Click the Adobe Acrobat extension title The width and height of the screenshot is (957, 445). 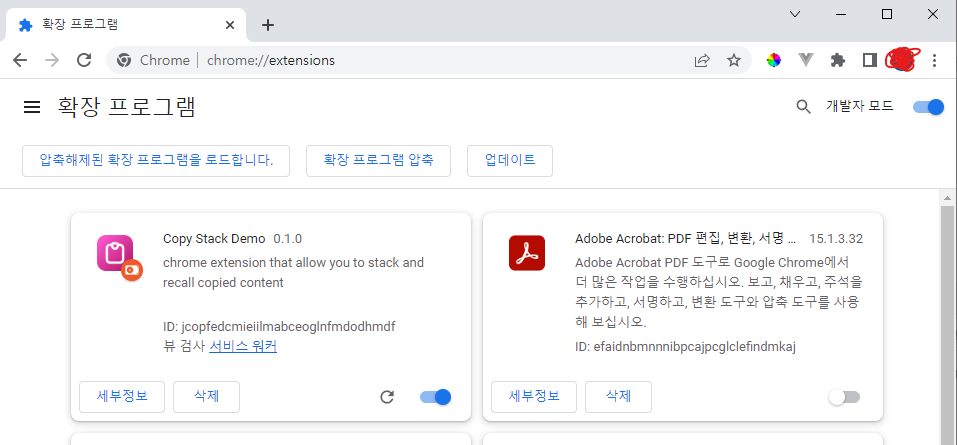tap(685, 238)
